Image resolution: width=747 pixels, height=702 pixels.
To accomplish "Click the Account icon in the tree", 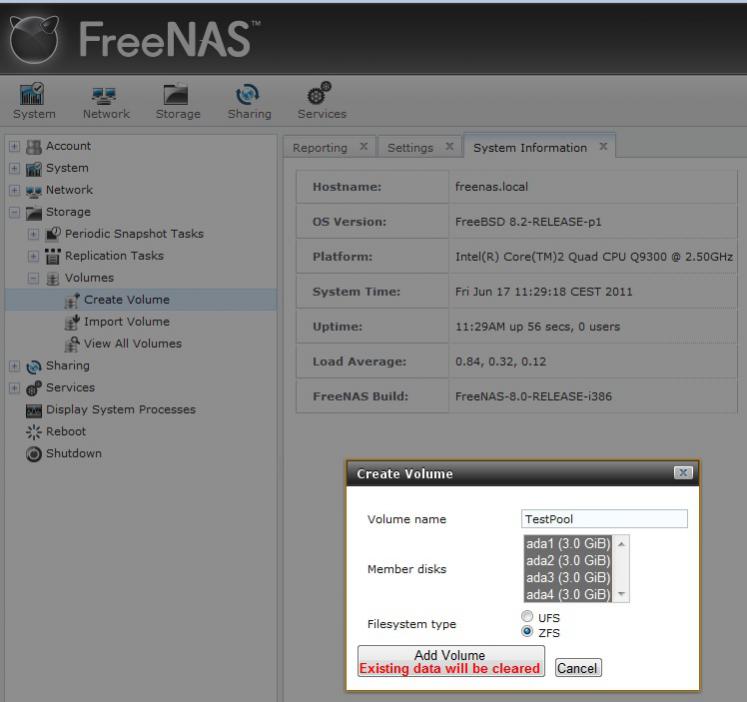I will pyautogui.click(x=33, y=147).
